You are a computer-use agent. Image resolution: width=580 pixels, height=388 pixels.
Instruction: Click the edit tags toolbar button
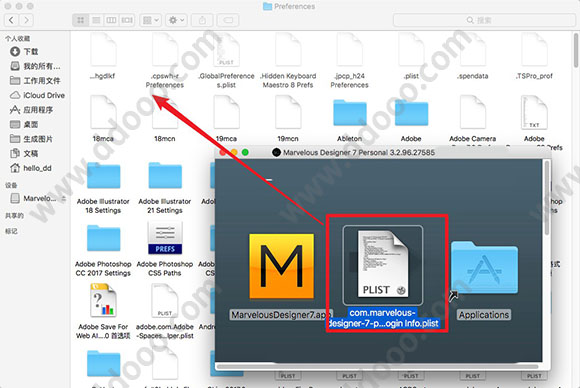[x=228, y=20]
